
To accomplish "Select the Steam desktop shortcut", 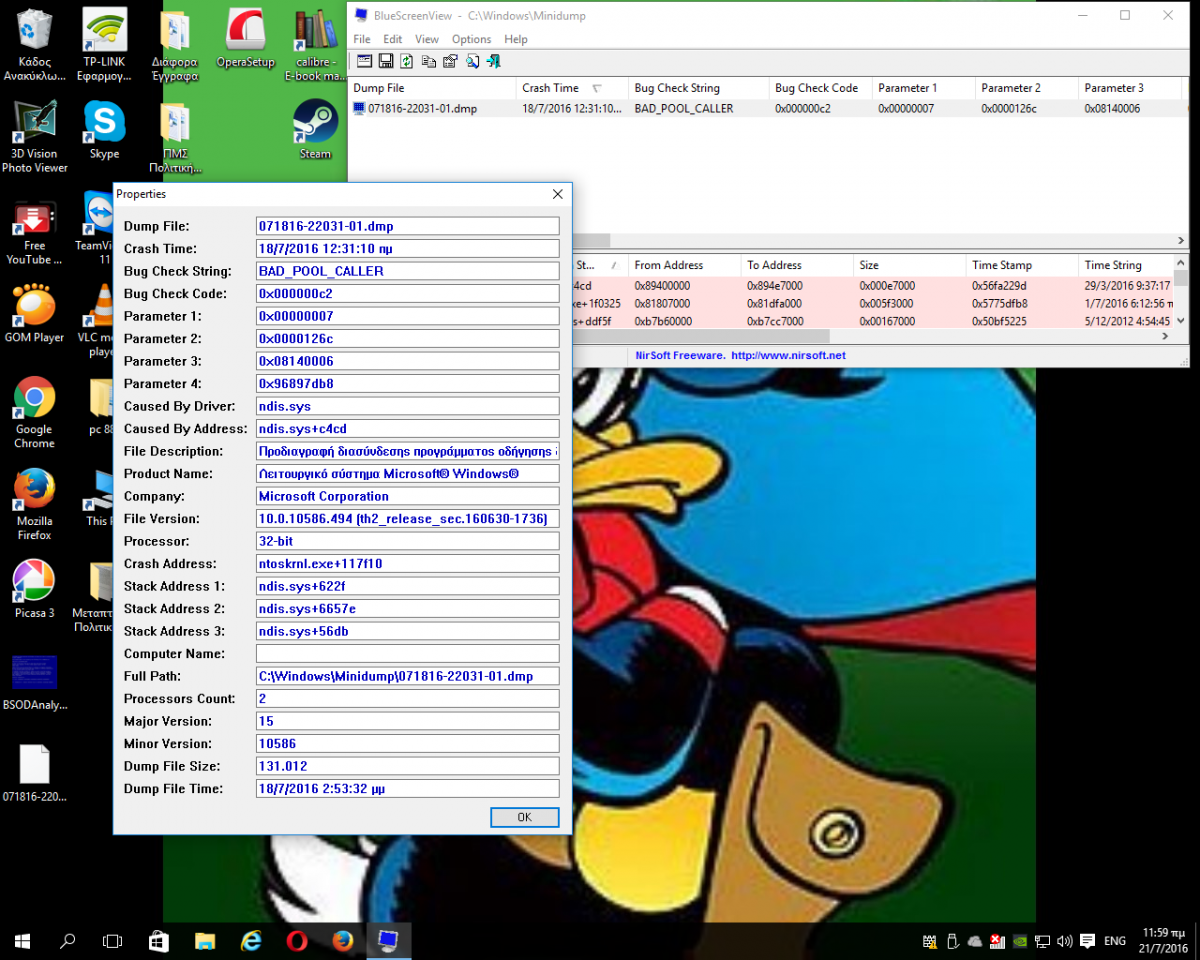I will coord(315,131).
